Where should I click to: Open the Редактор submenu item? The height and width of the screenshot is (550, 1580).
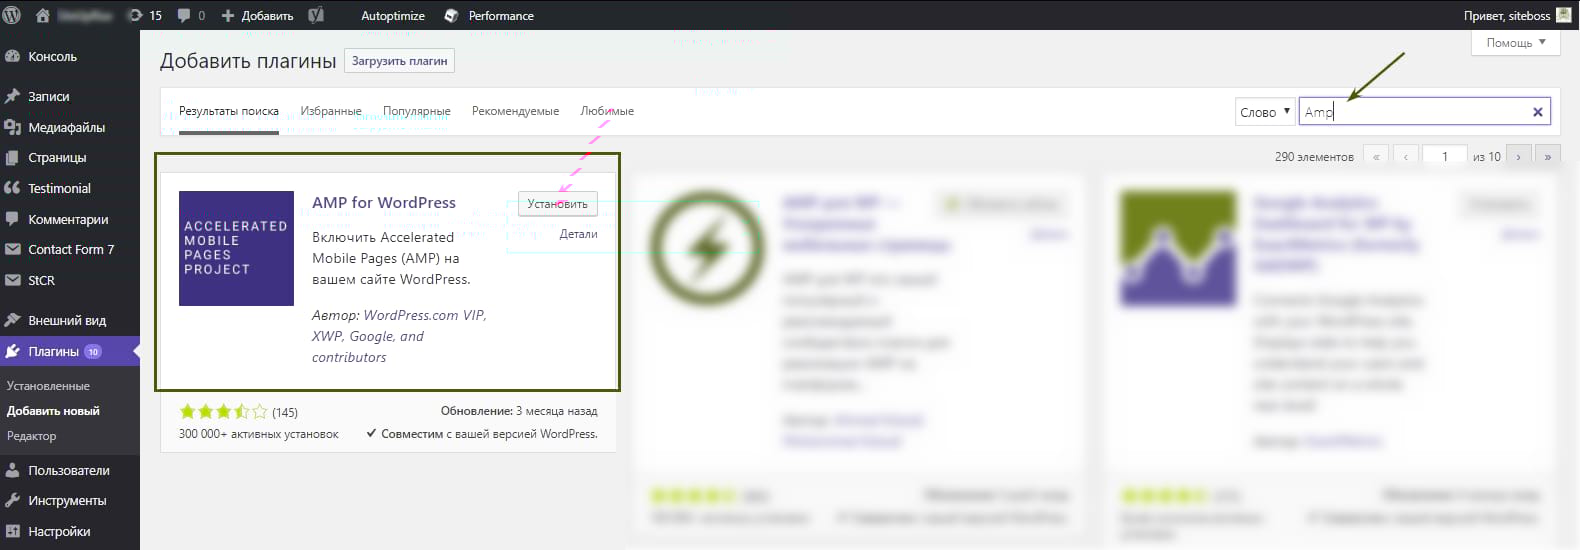pyautogui.click(x=31, y=436)
